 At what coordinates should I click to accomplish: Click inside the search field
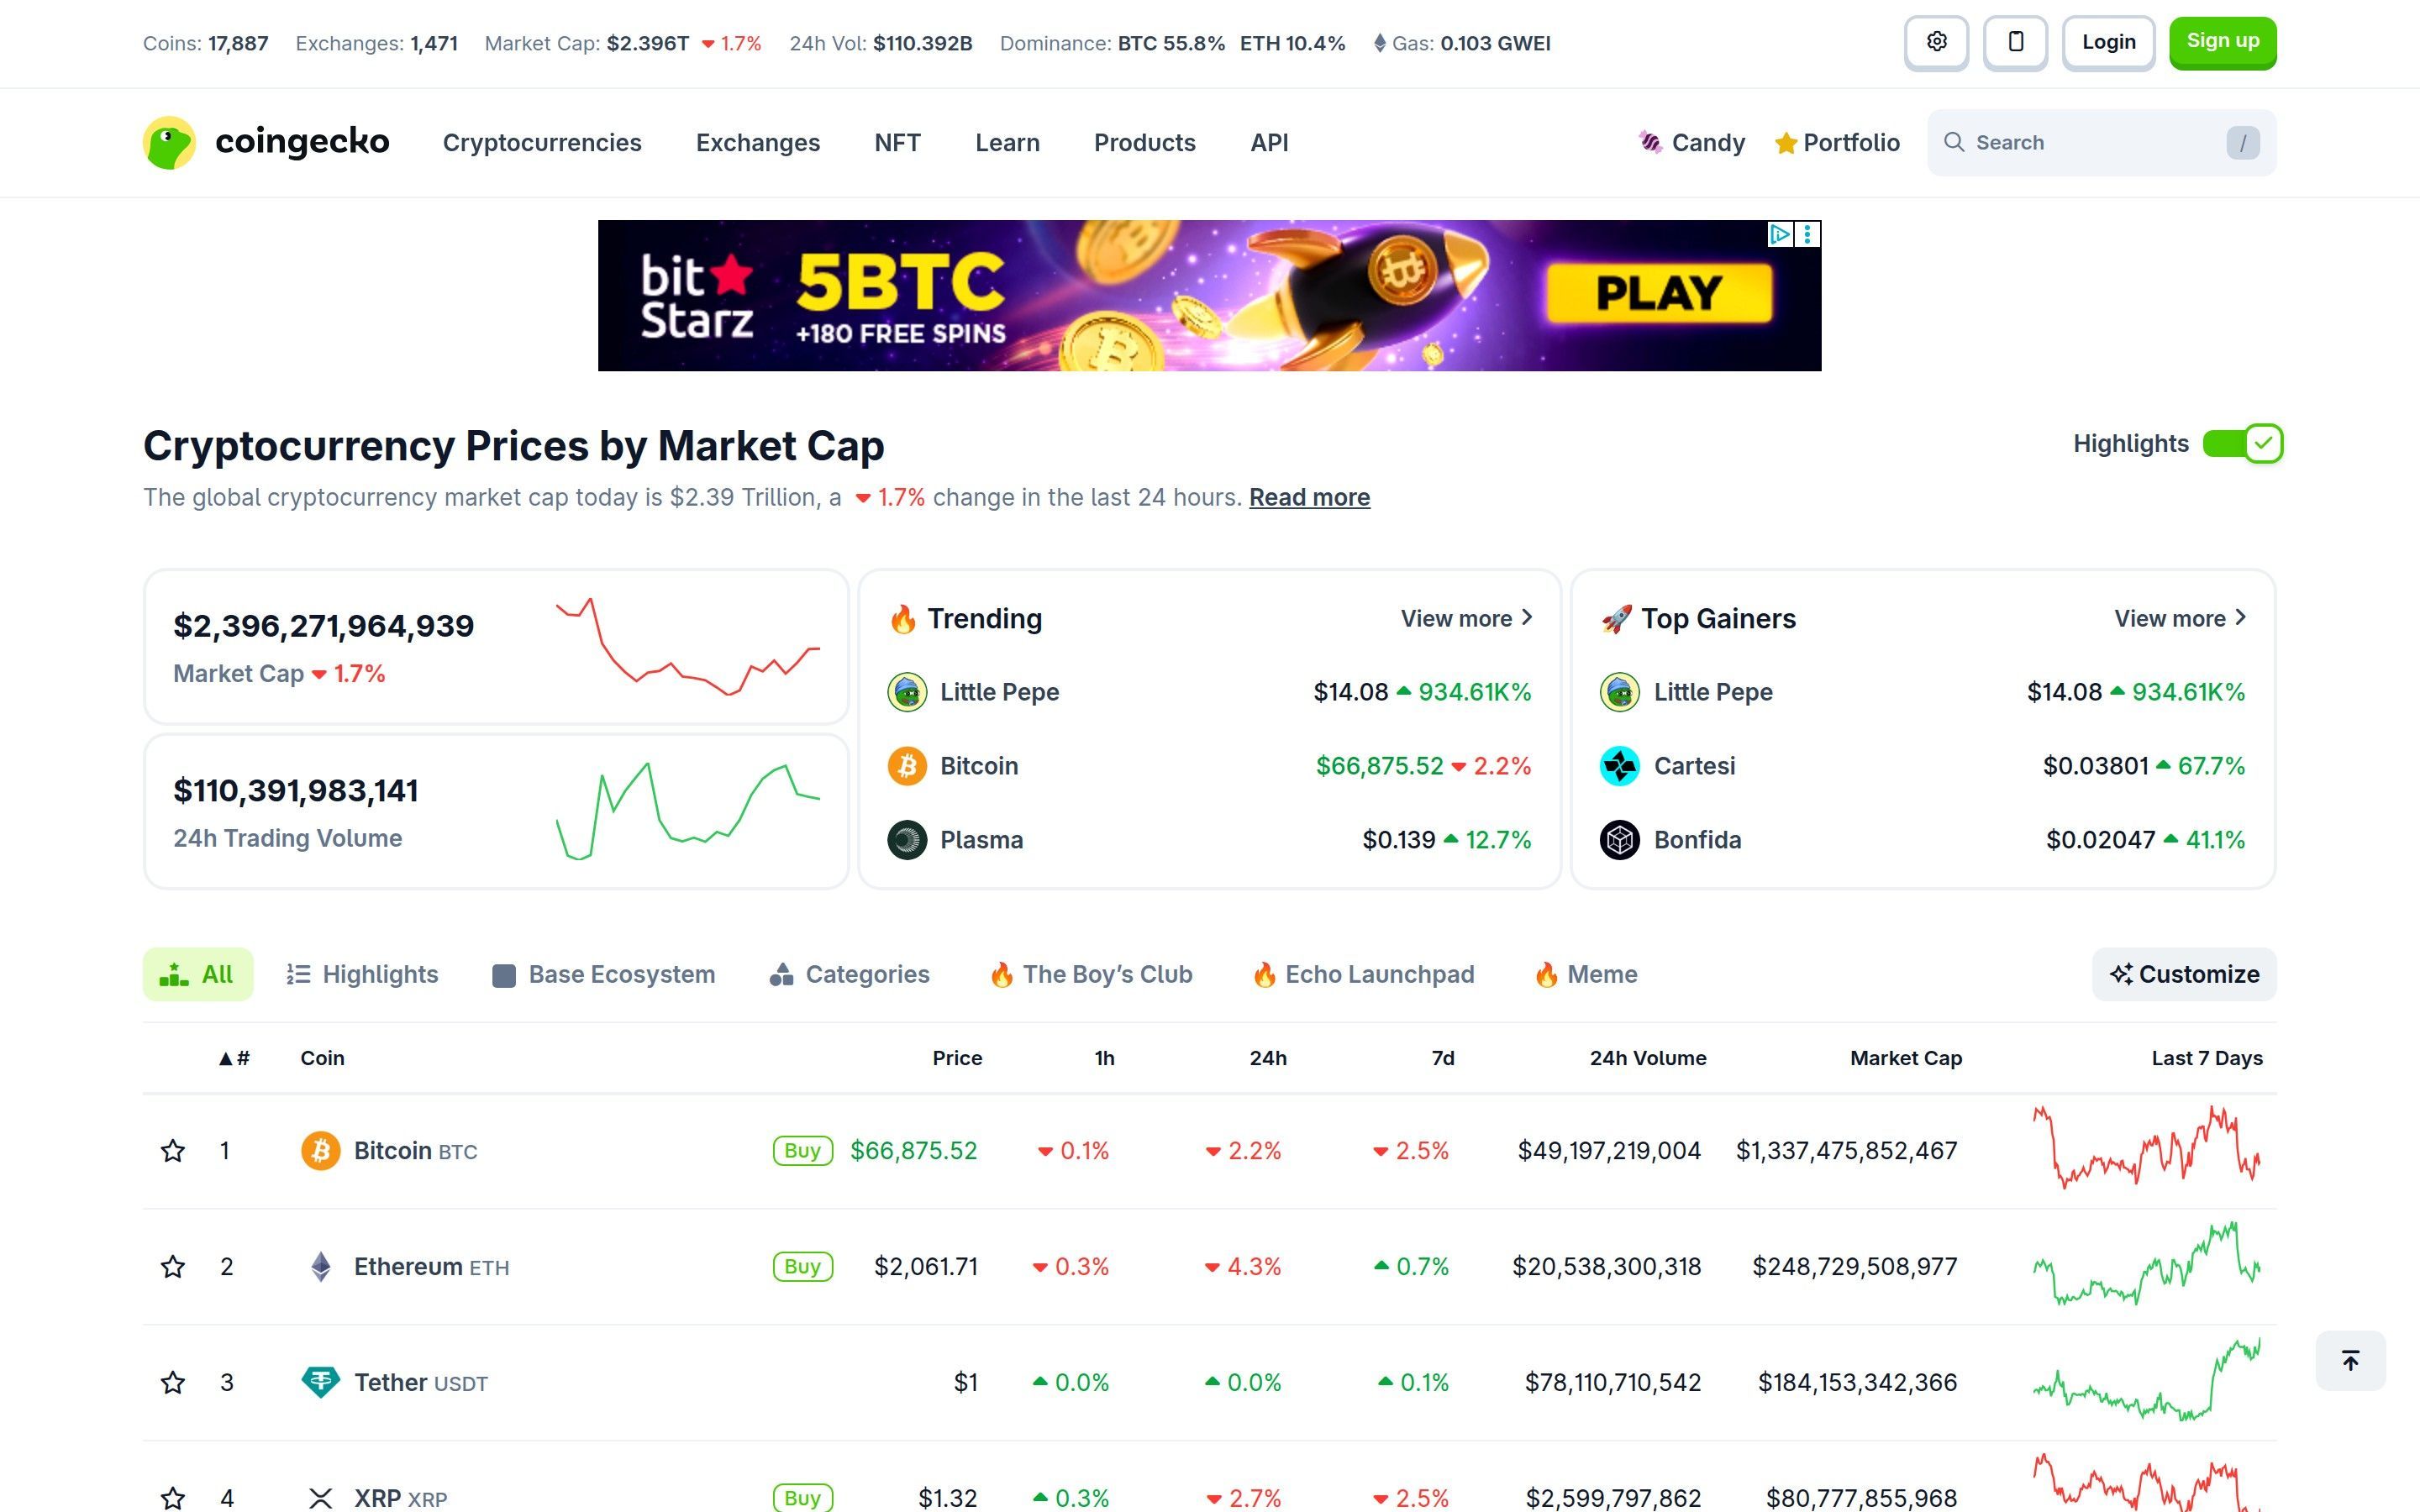(x=2080, y=142)
